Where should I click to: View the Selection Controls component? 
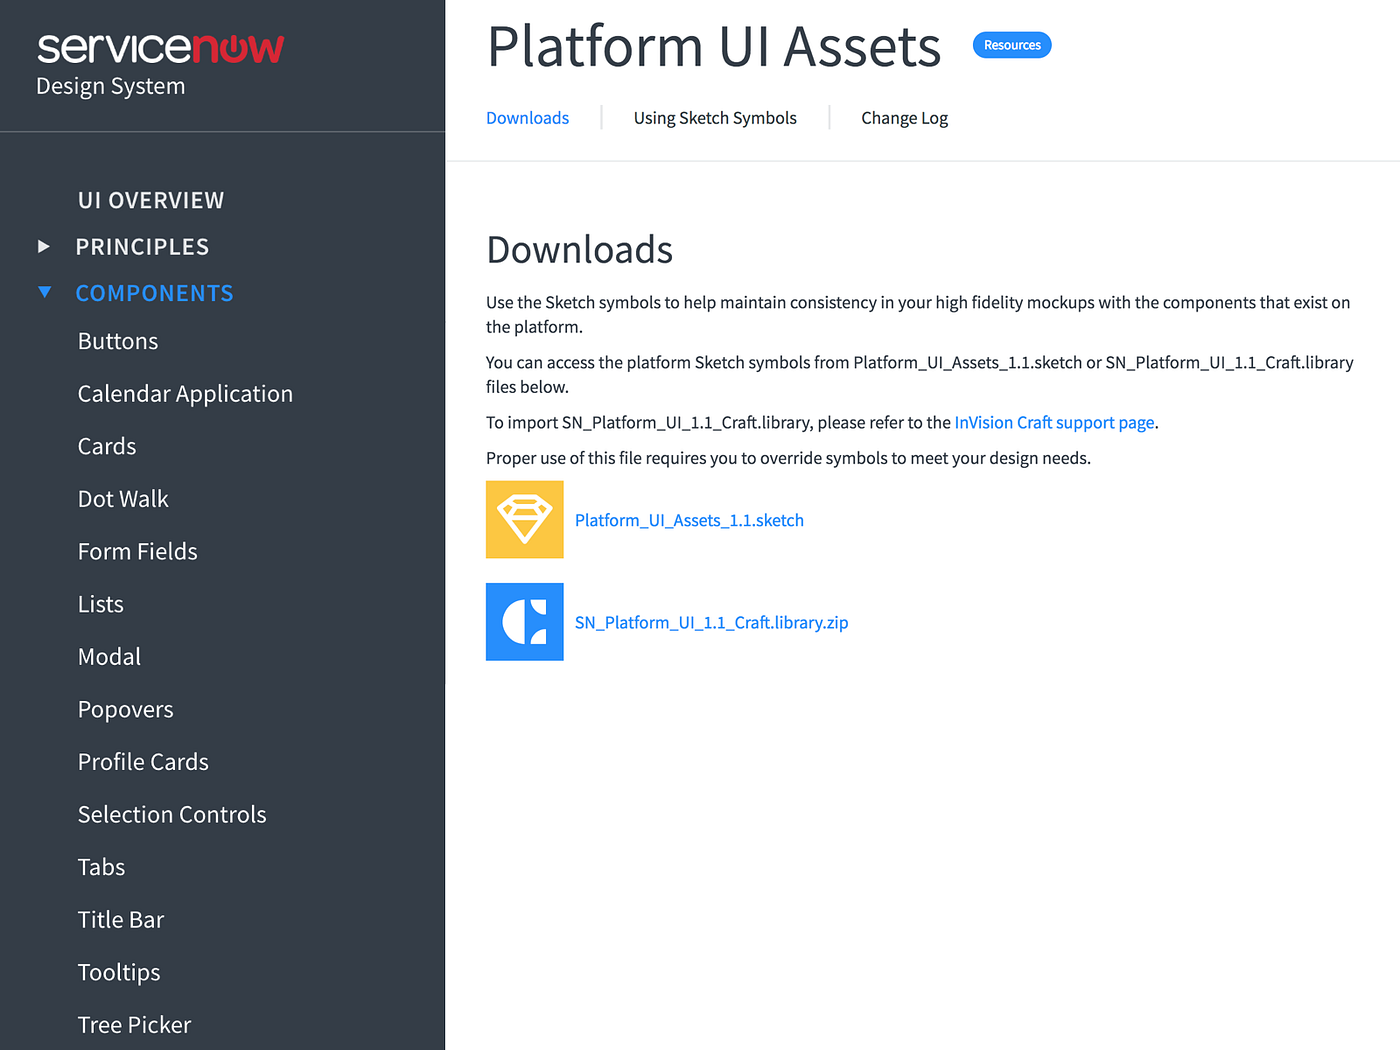(x=171, y=814)
